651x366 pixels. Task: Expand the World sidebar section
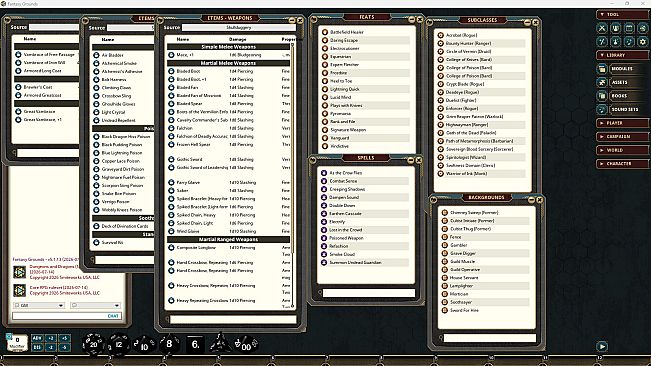click(x=622, y=150)
